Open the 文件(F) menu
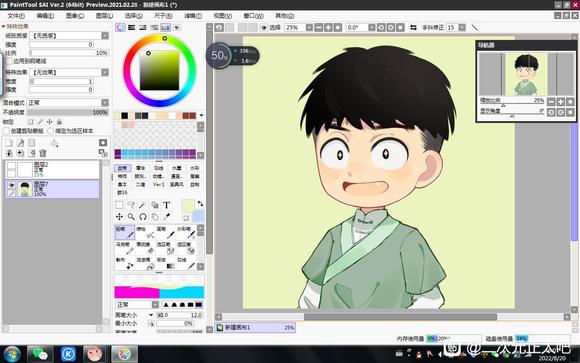The height and width of the screenshot is (363, 580). 16,16
